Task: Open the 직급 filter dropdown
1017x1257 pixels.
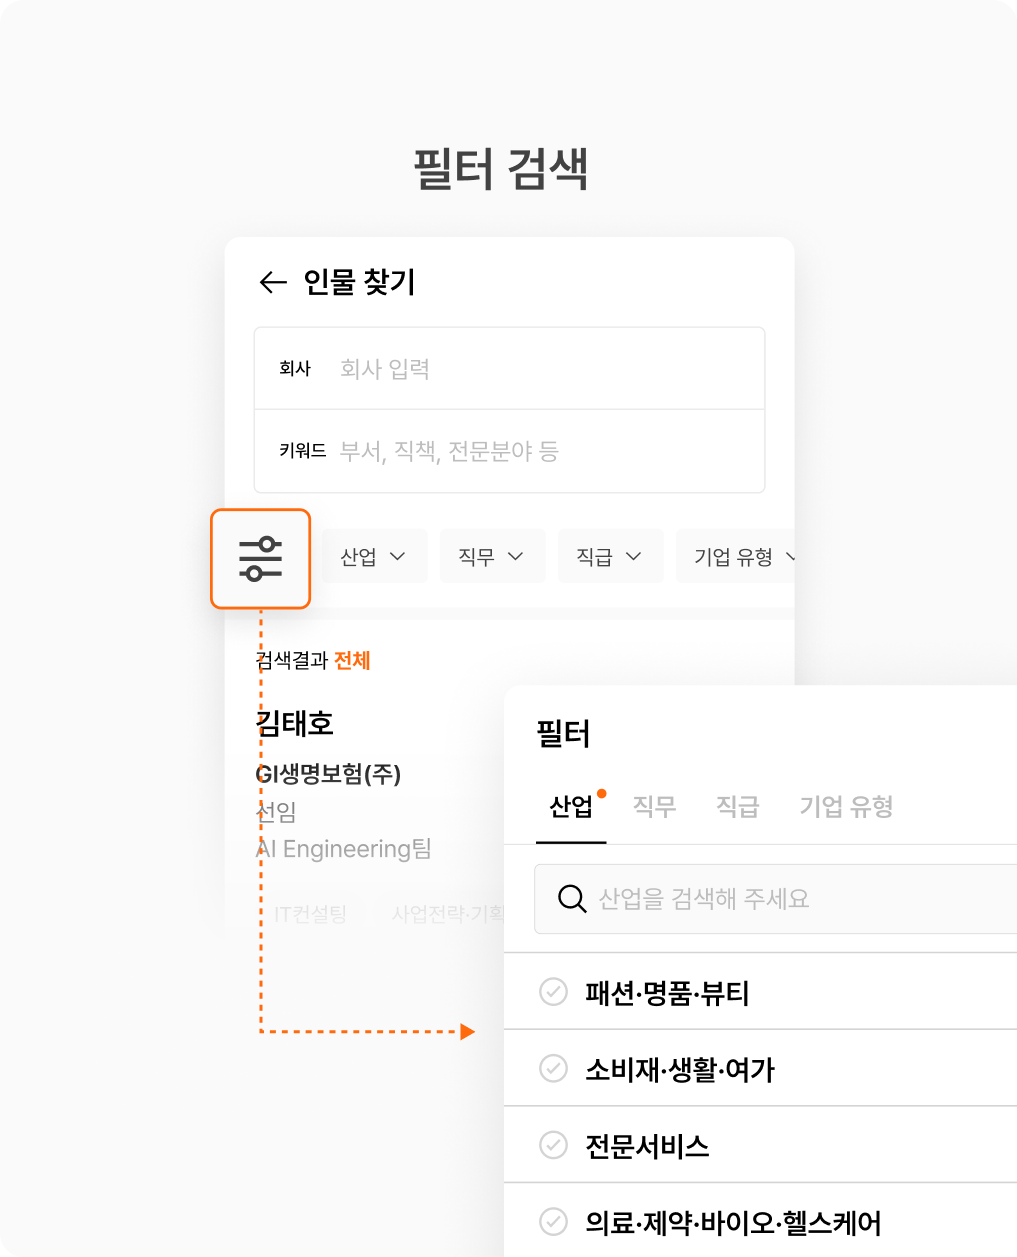Action: (x=610, y=557)
